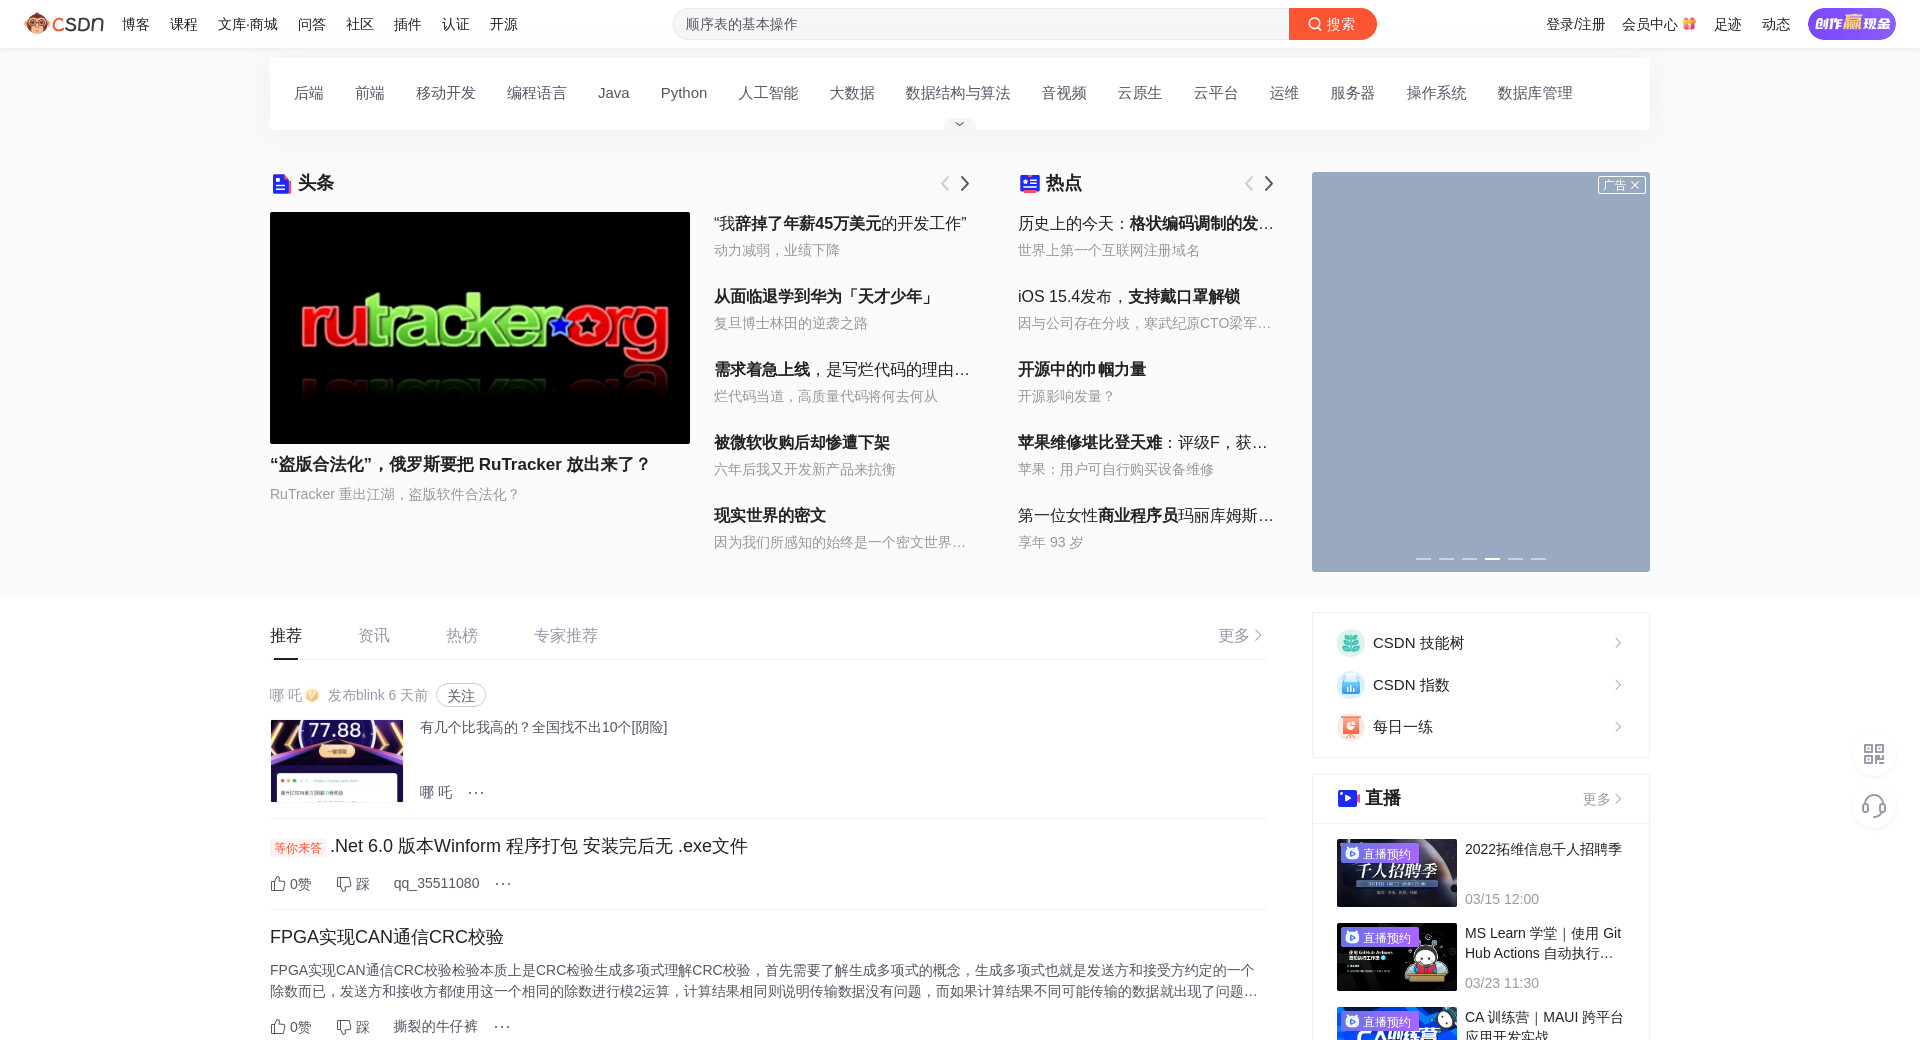Click the search input field

980,24
